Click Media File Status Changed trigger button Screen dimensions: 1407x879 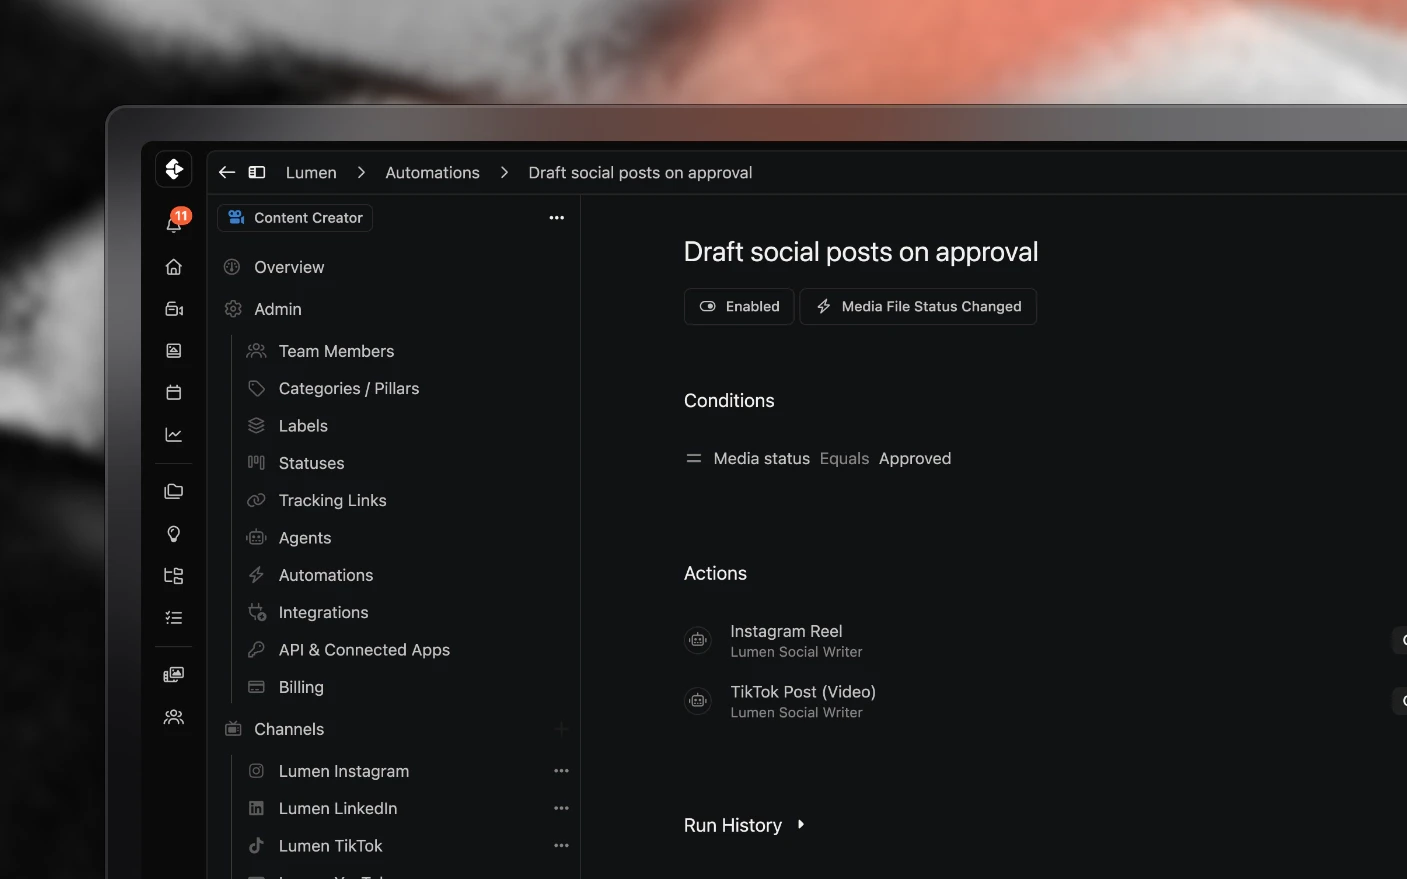pos(918,307)
